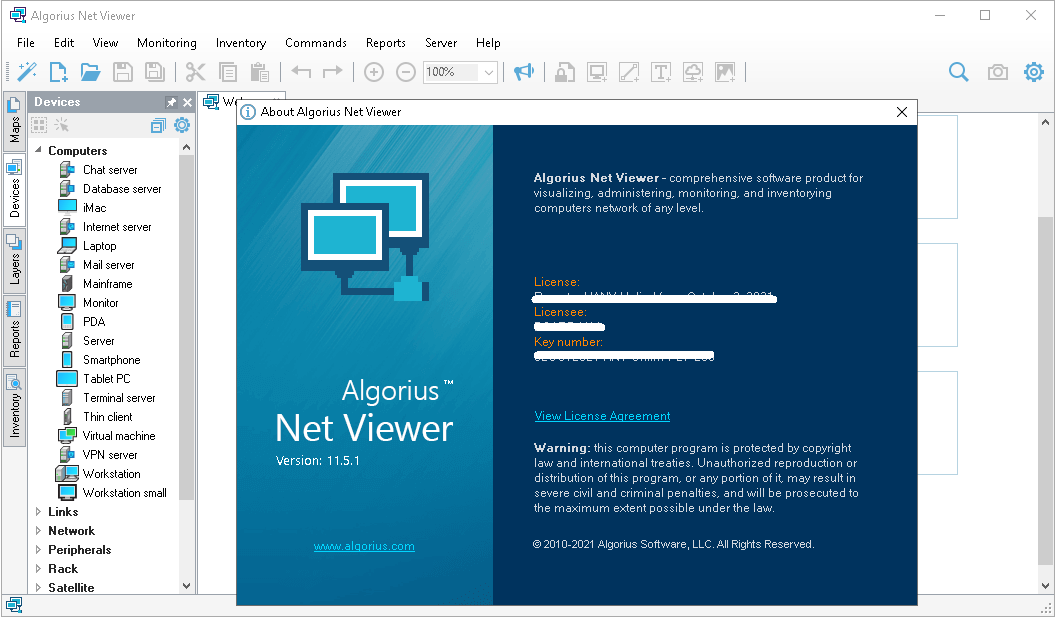
Task: Copy the selection in the toolbar
Action: [x=228, y=71]
